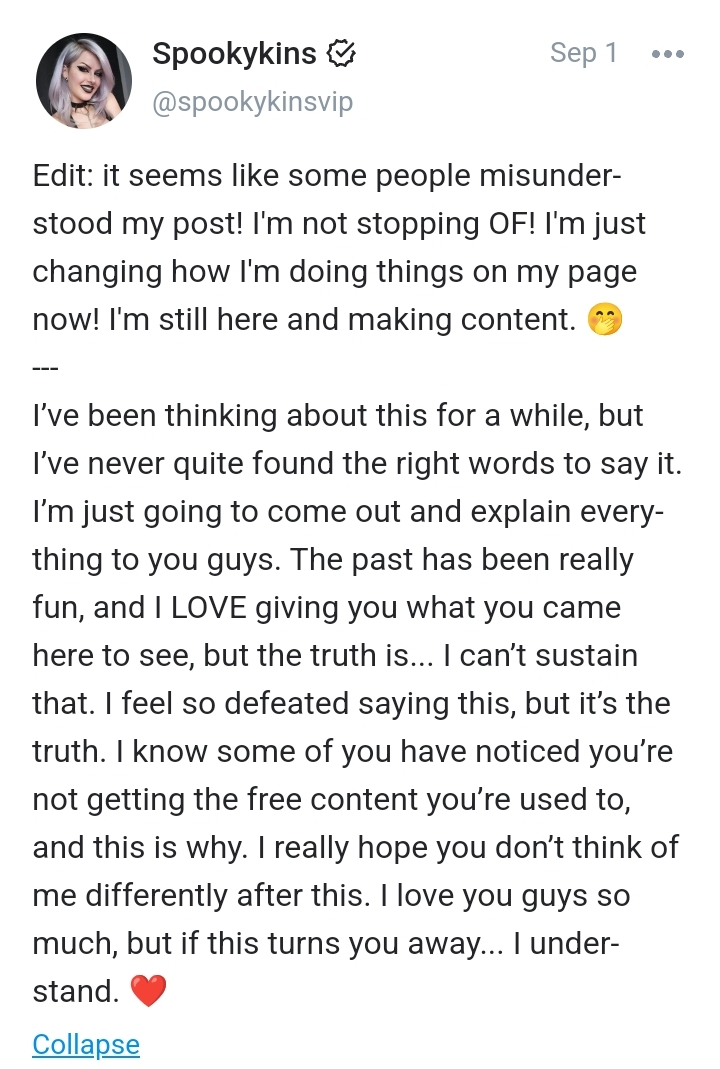Click the verified checkmark badge beside Spookykins

[343, 54]
